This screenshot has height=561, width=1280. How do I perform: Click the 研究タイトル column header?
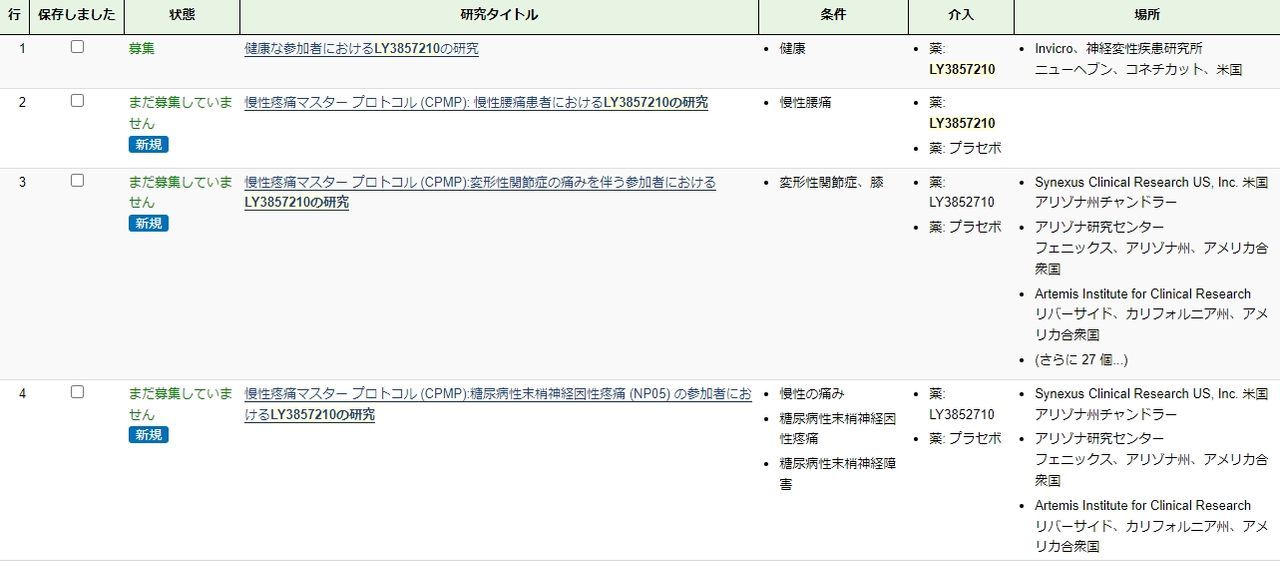pos(499,15)
